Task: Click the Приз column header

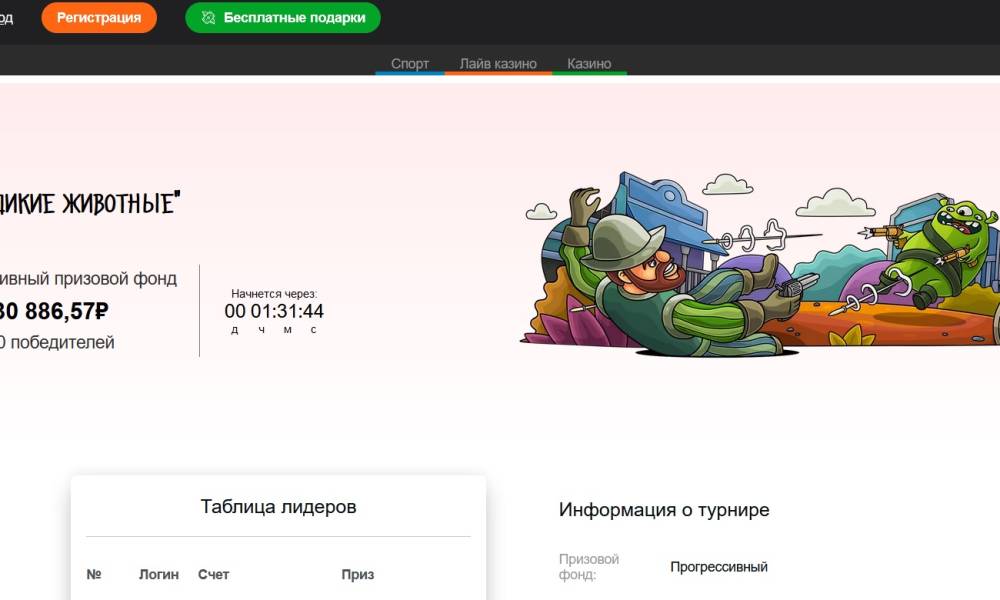Action: click(357, 574)
